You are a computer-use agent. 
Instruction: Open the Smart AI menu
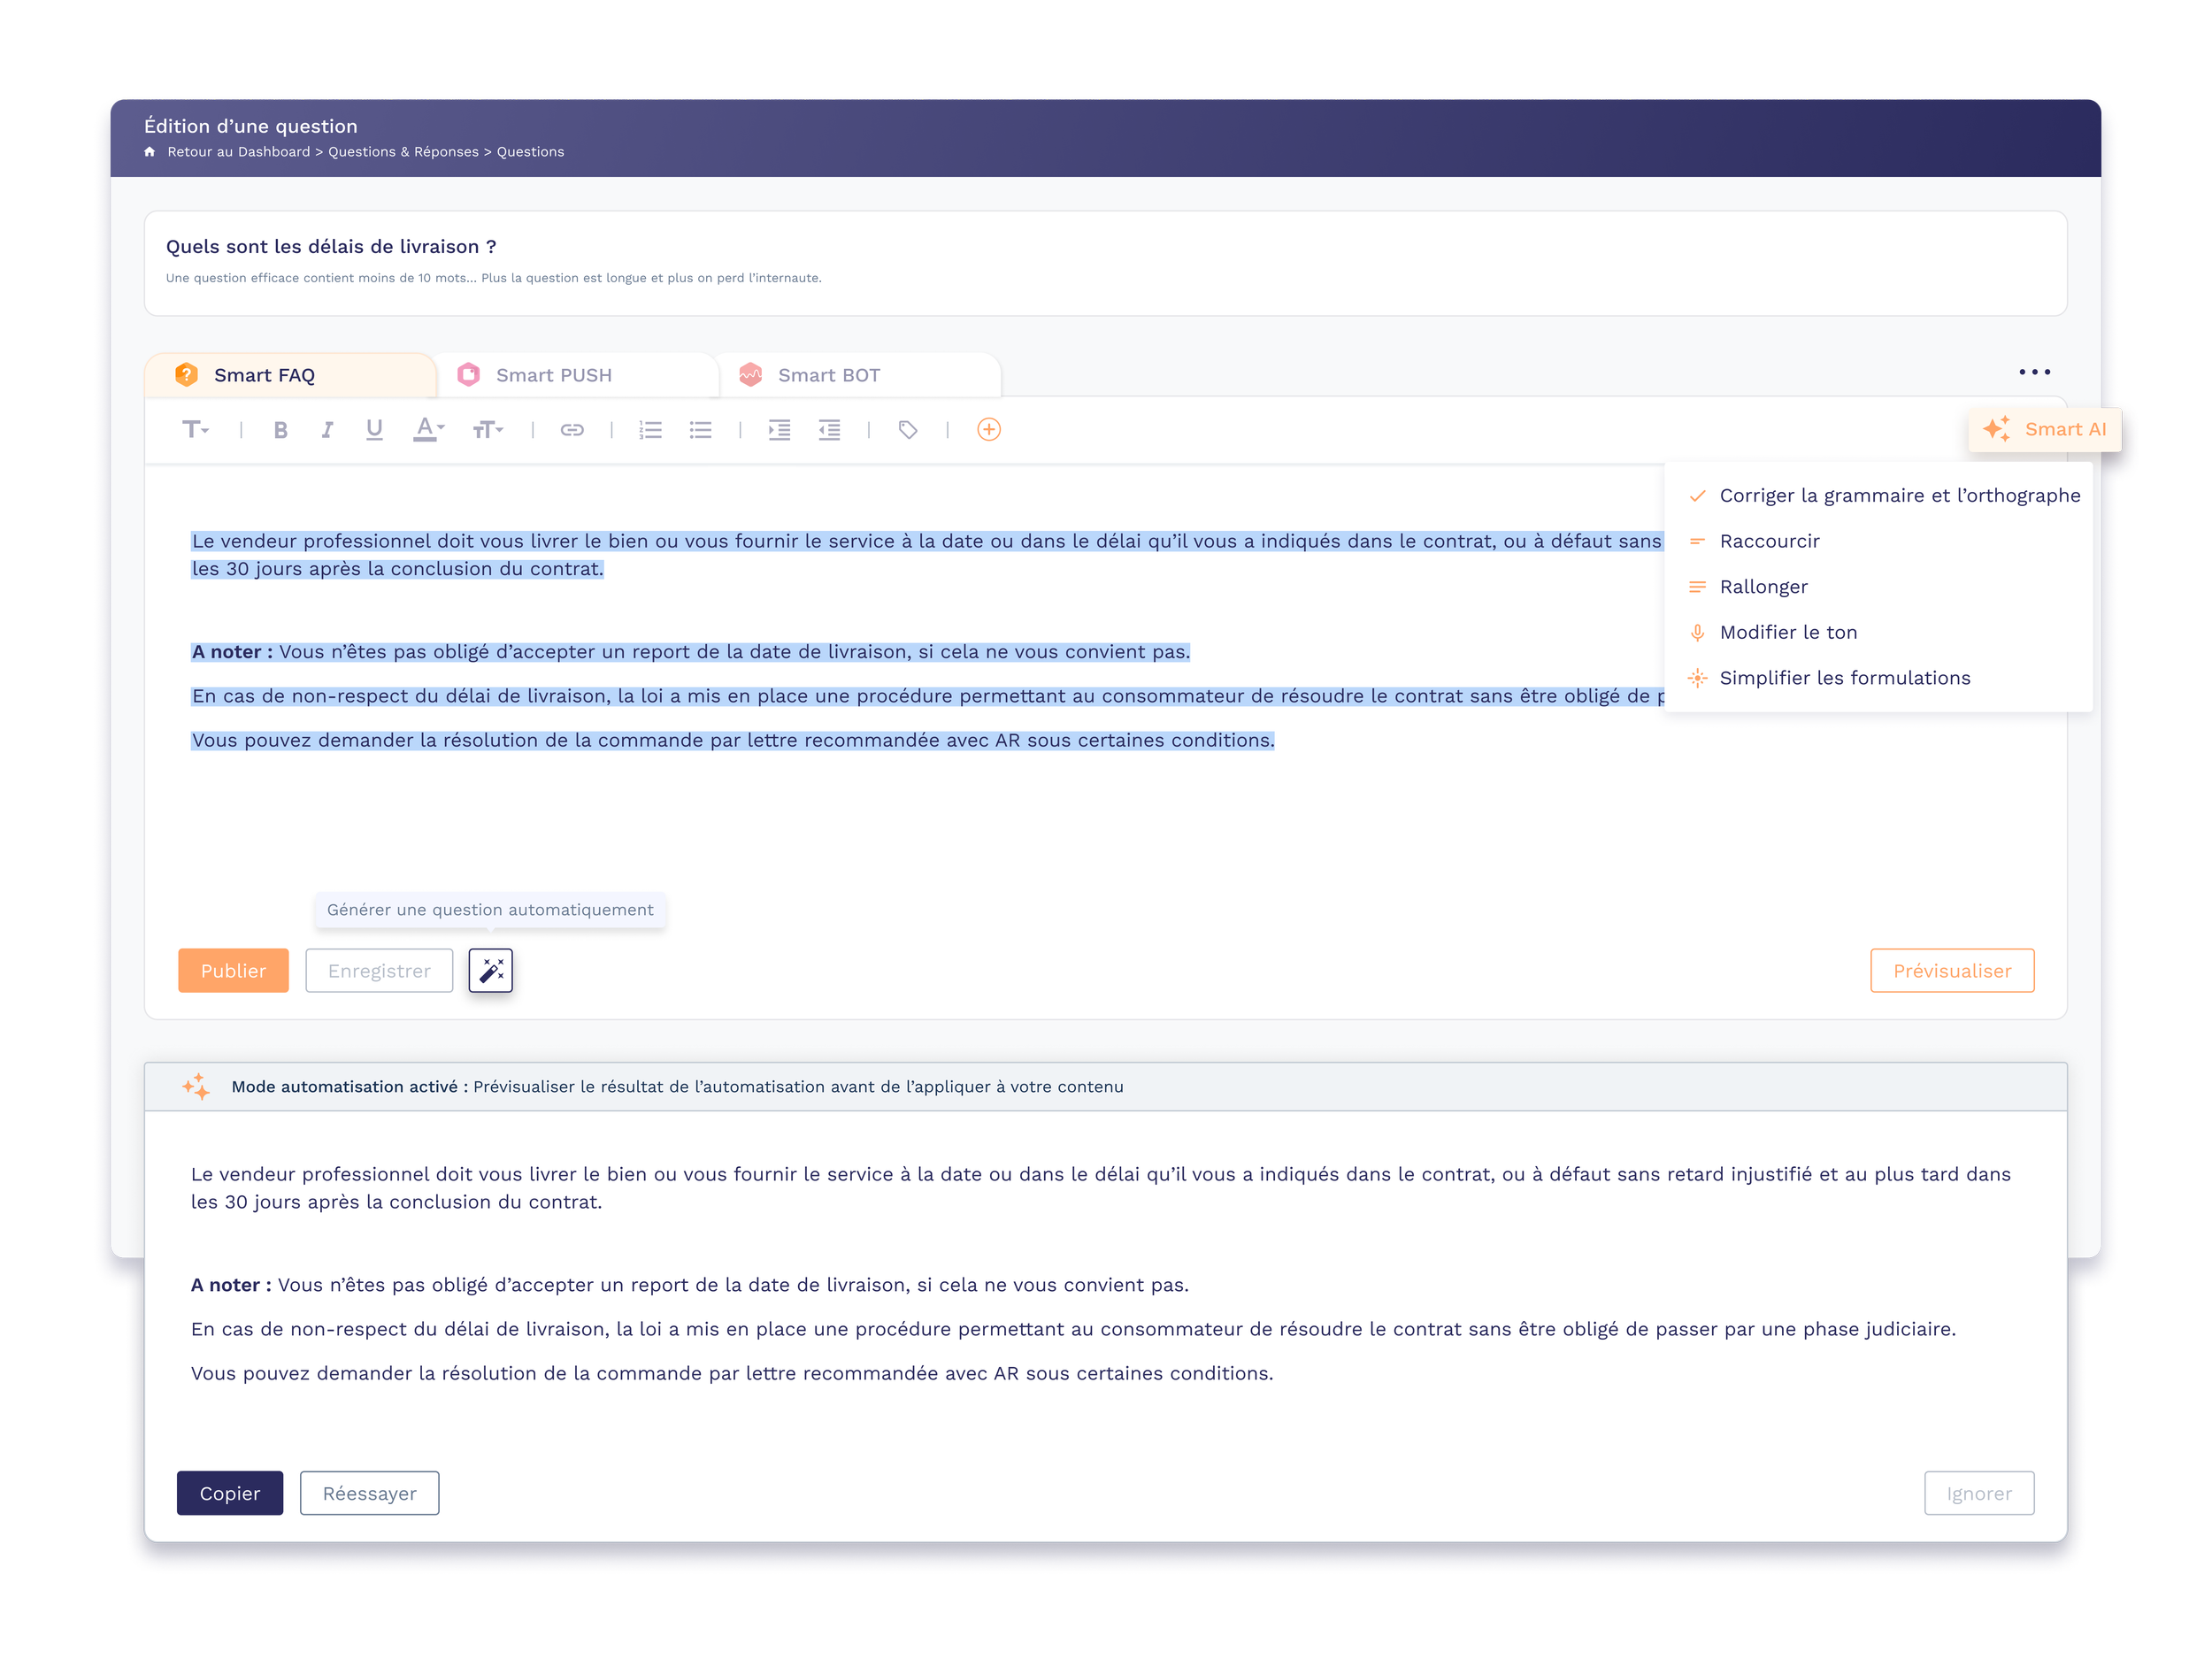(x=2044, y=430)
